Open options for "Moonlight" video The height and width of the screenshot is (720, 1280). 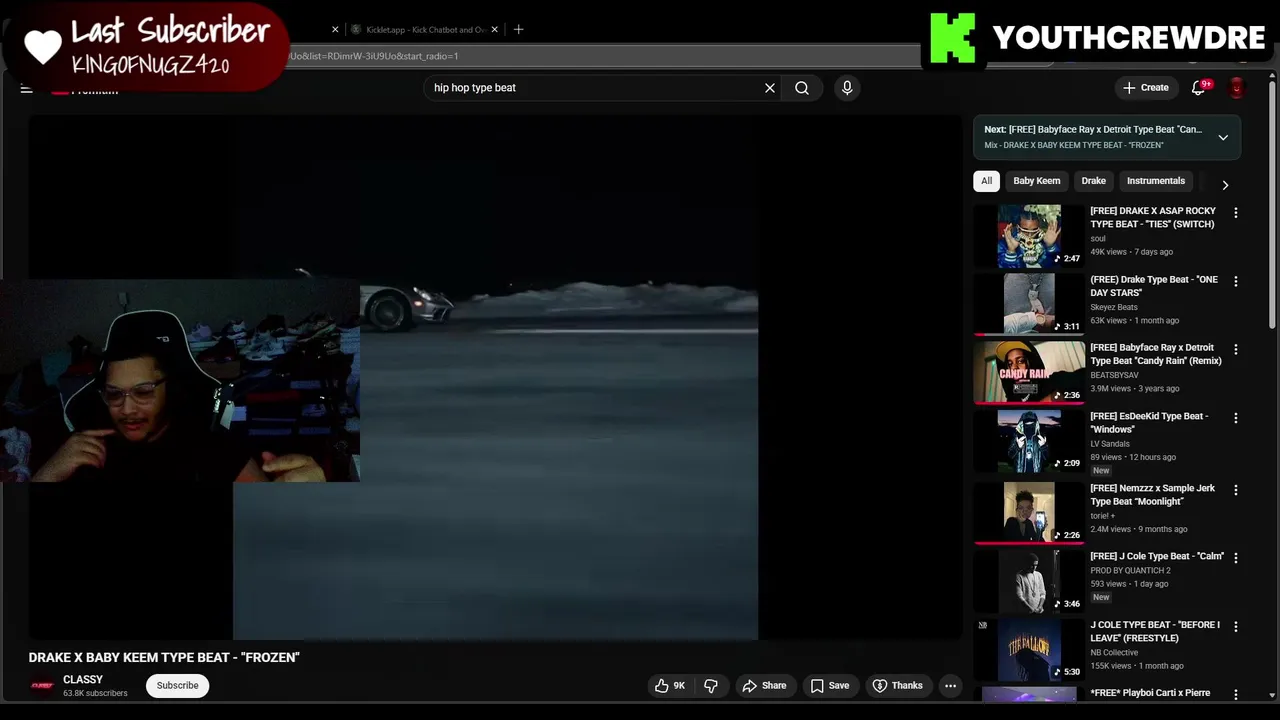pyautogui.click(x=1236, y=490)
